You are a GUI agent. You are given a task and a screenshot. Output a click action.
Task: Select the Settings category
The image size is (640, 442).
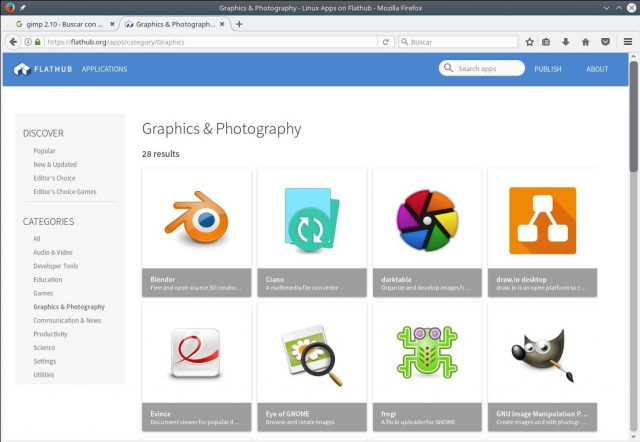44,361
